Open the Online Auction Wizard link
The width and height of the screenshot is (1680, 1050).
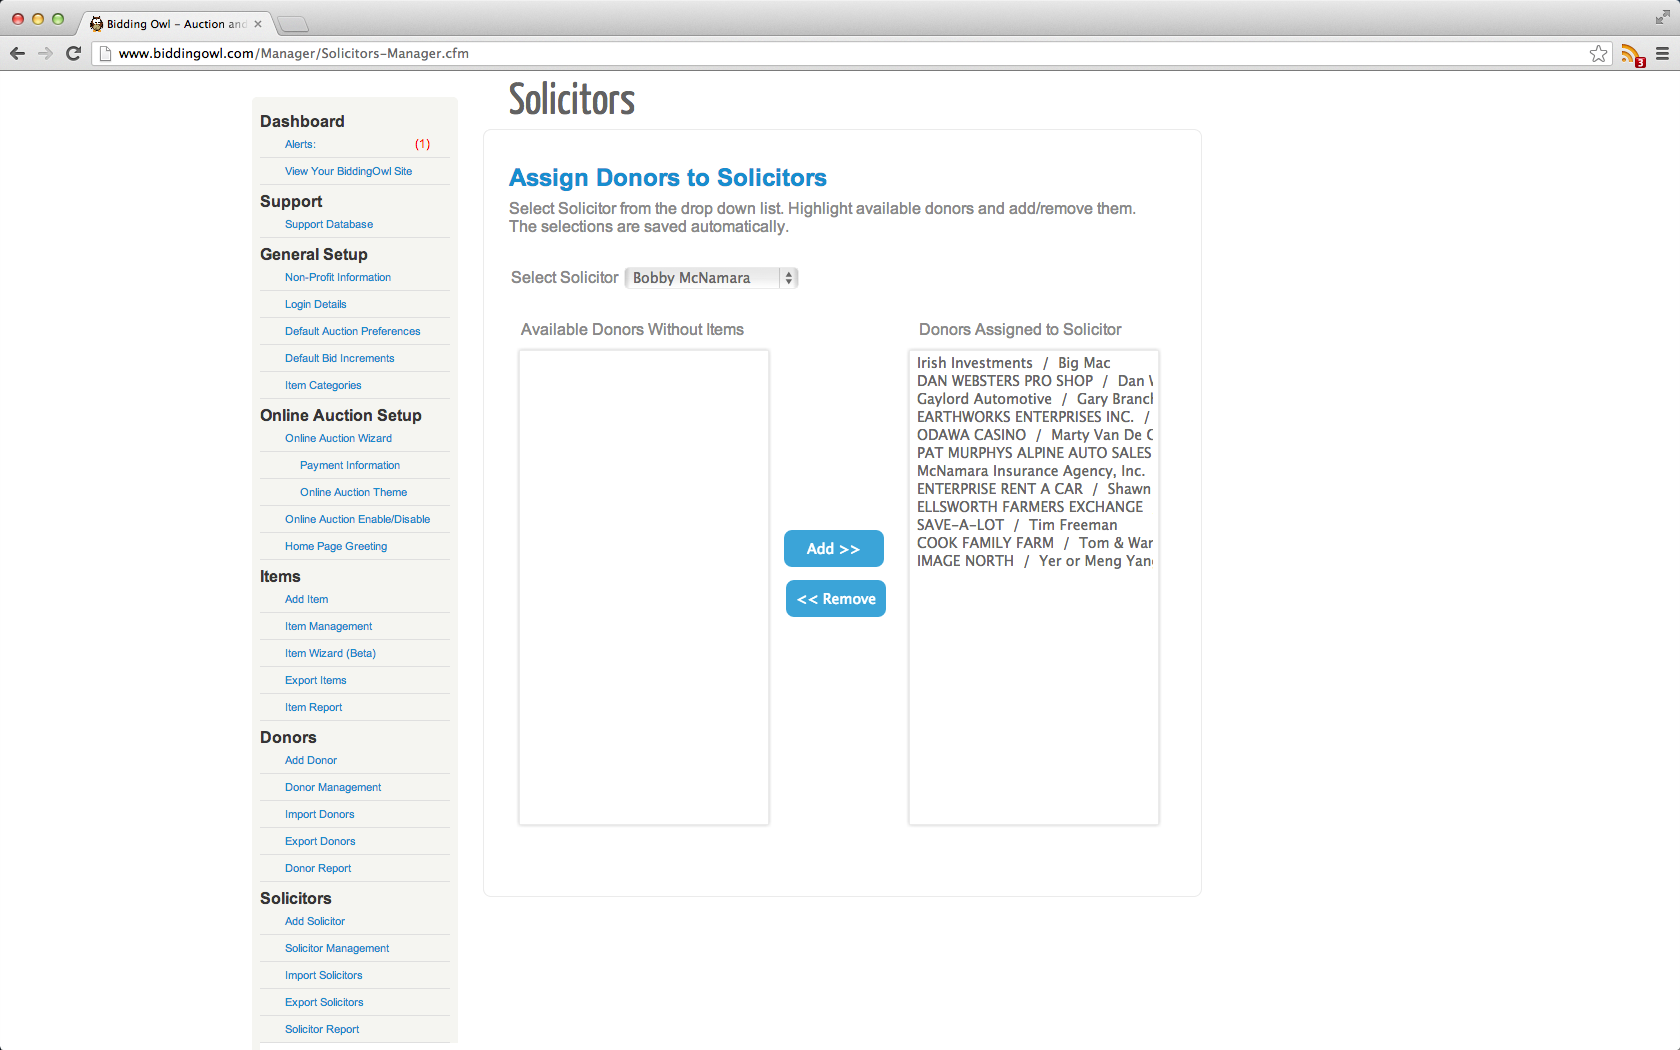(x=338, y=438)
